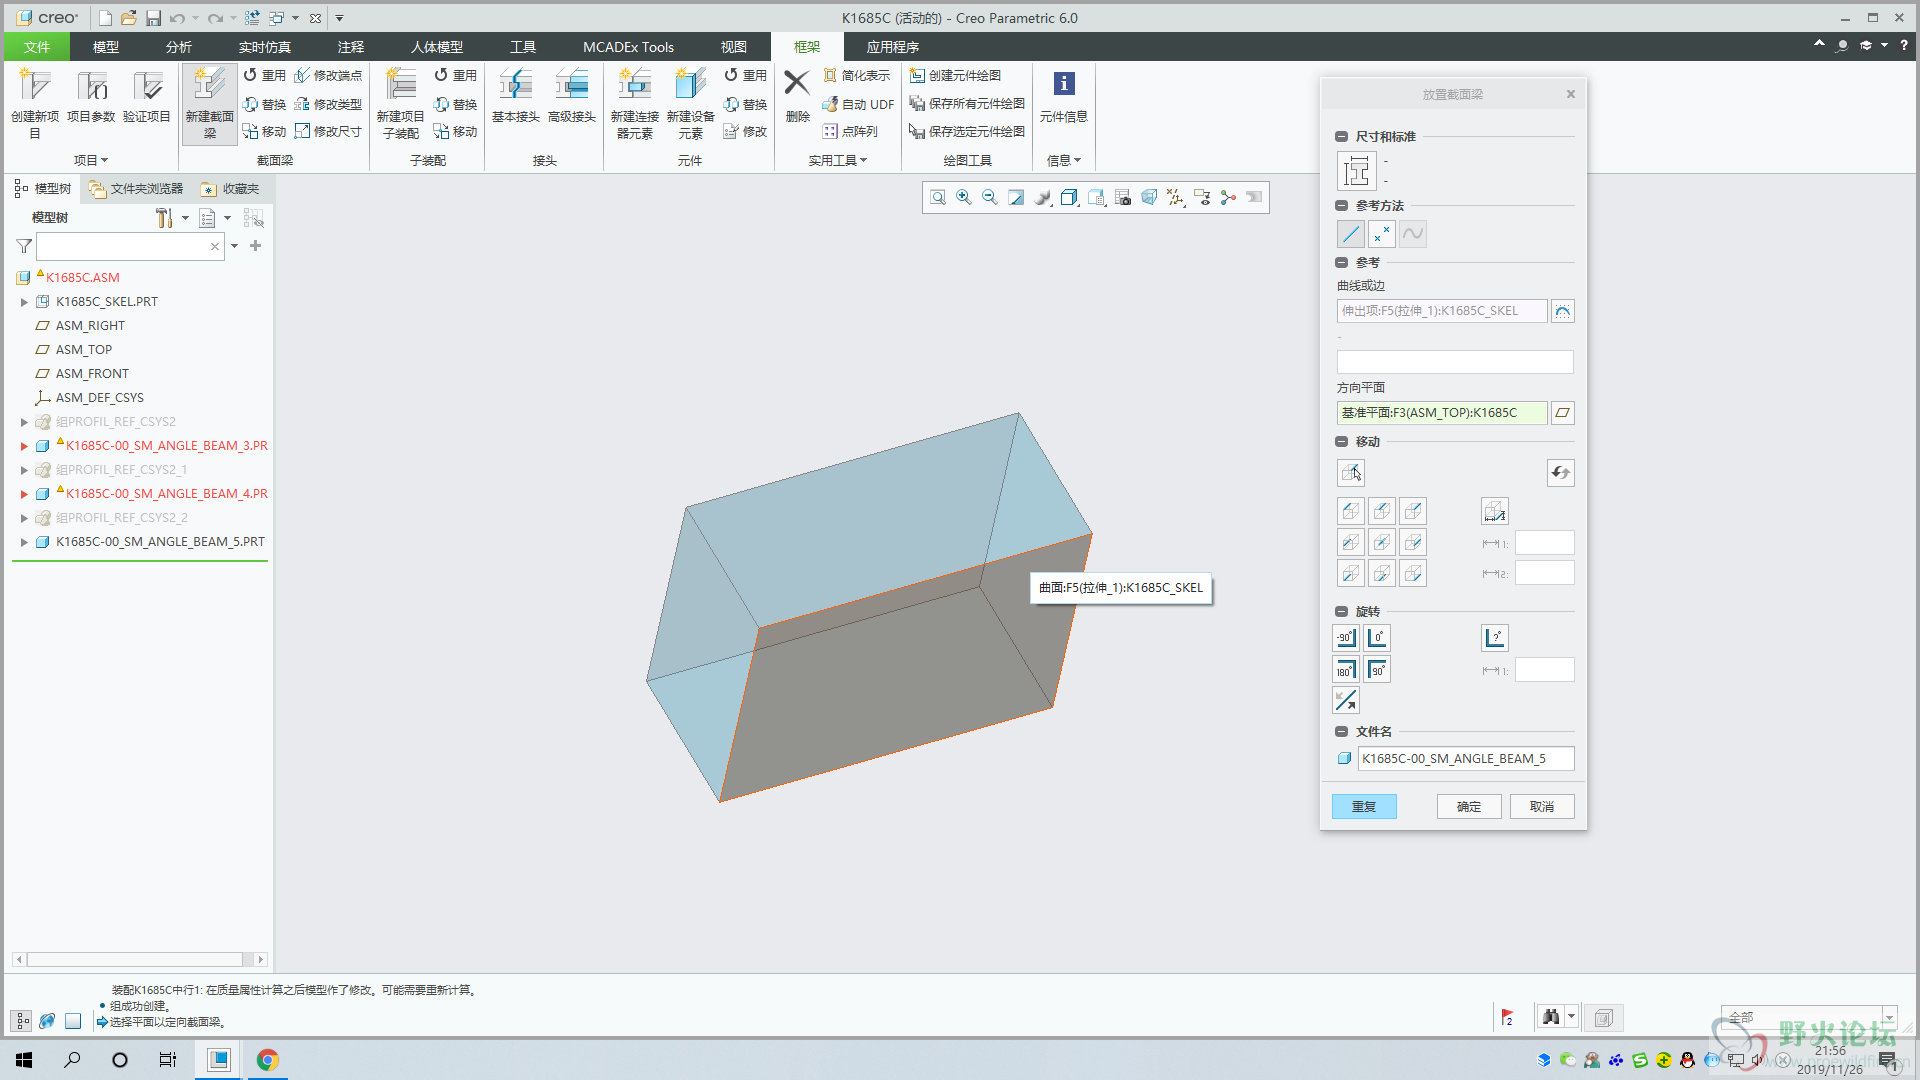Open the 项目 group dropdown
Viewport: 1920px width, 1080px height.
coord(90,160)
